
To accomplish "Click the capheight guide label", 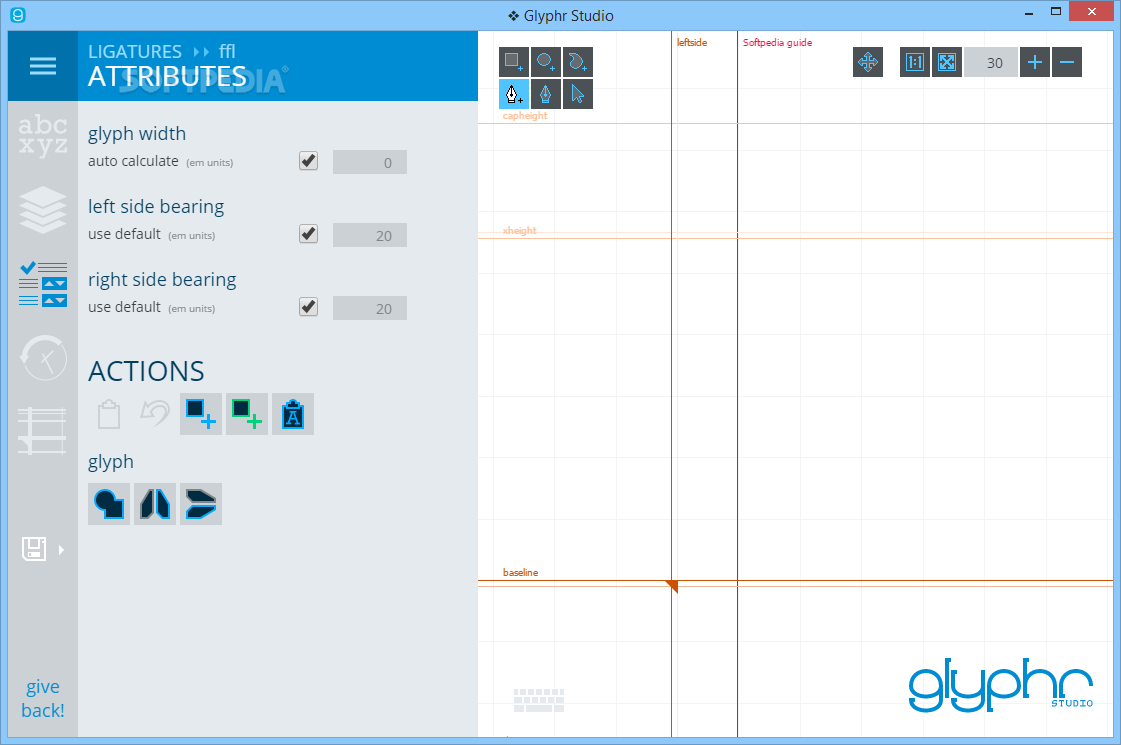I will pos(525,115).
